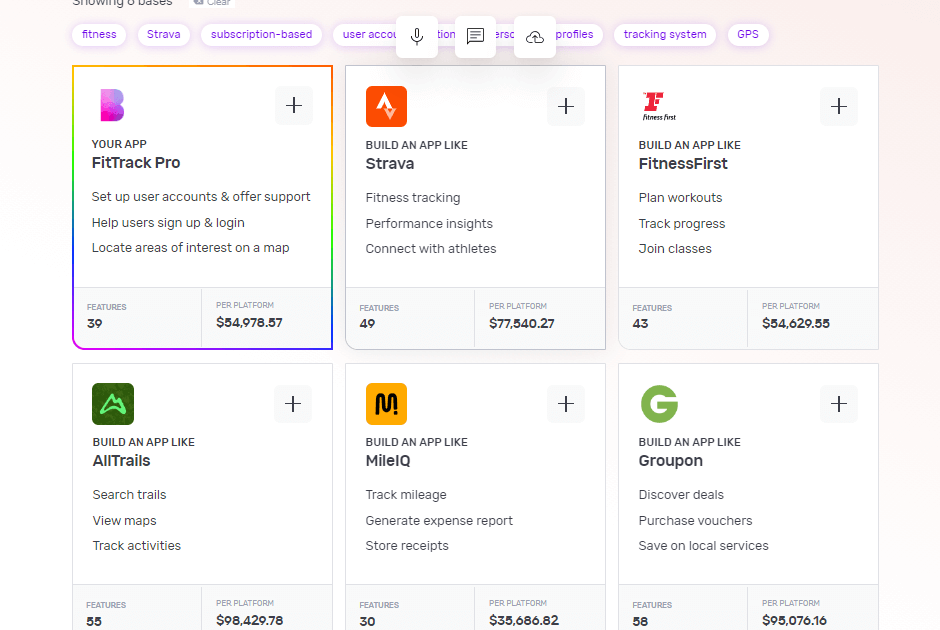Click the cloud upload icon
The height and width of the screenshot is (630, 940).
(x=535, y=37)
